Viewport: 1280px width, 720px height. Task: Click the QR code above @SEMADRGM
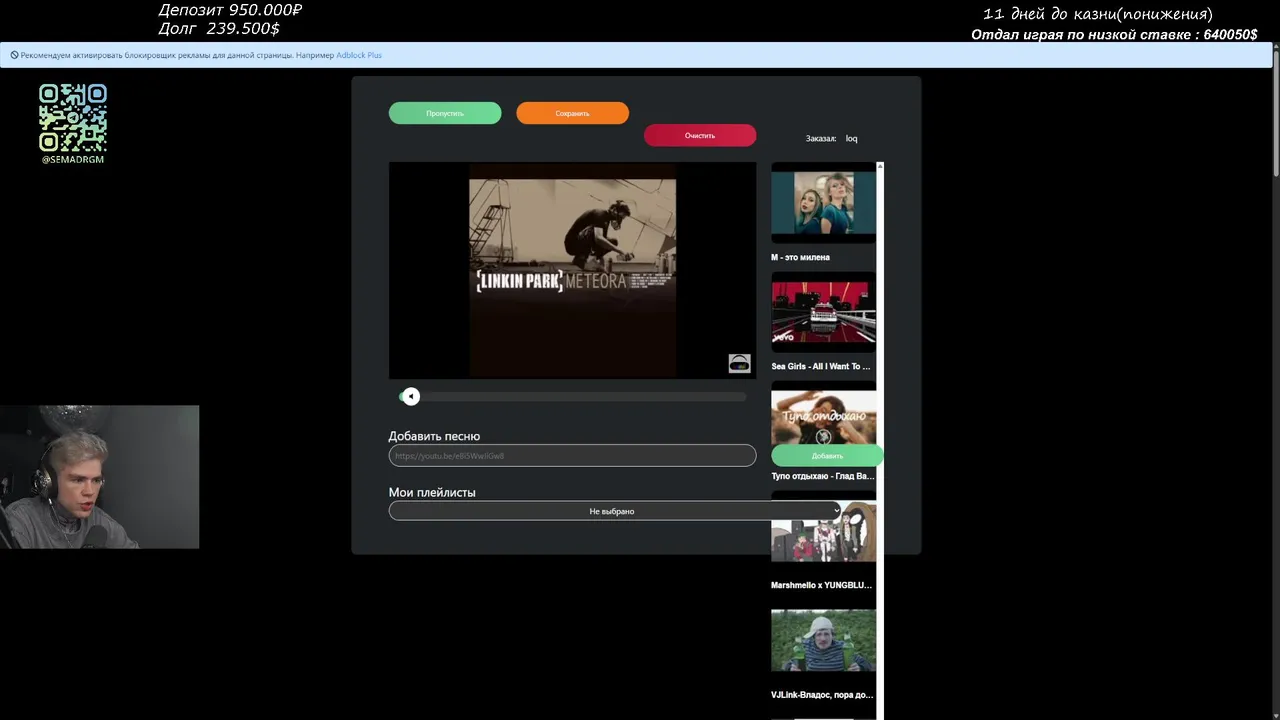73,117
